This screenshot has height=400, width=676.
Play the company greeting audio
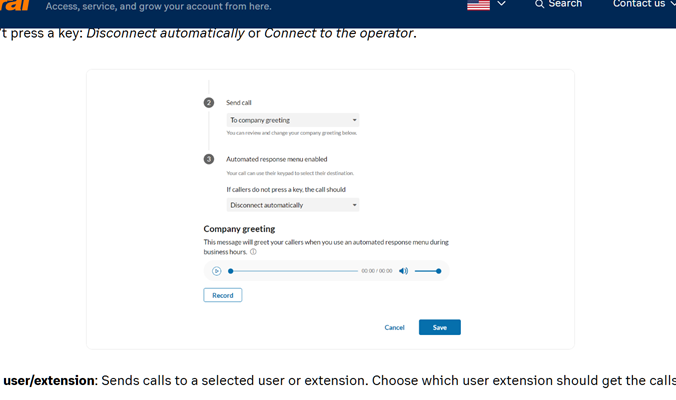tap(216, 271)
